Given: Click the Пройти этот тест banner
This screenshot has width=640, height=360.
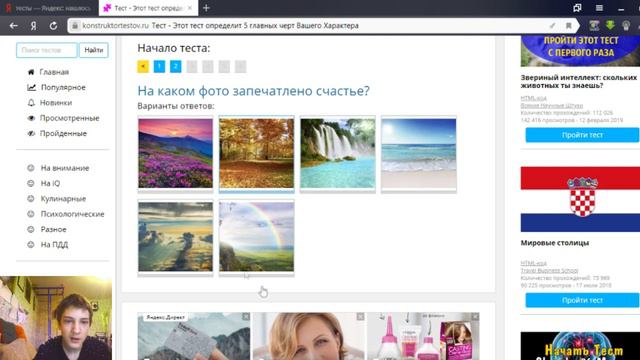Looking at the screenshot, I should click(x=580, y=51).
